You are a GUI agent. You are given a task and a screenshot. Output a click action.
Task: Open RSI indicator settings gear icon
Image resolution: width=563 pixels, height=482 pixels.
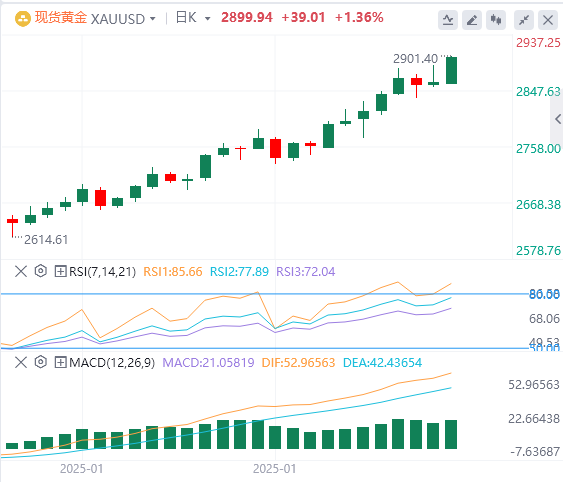click(x=41, y=271)
